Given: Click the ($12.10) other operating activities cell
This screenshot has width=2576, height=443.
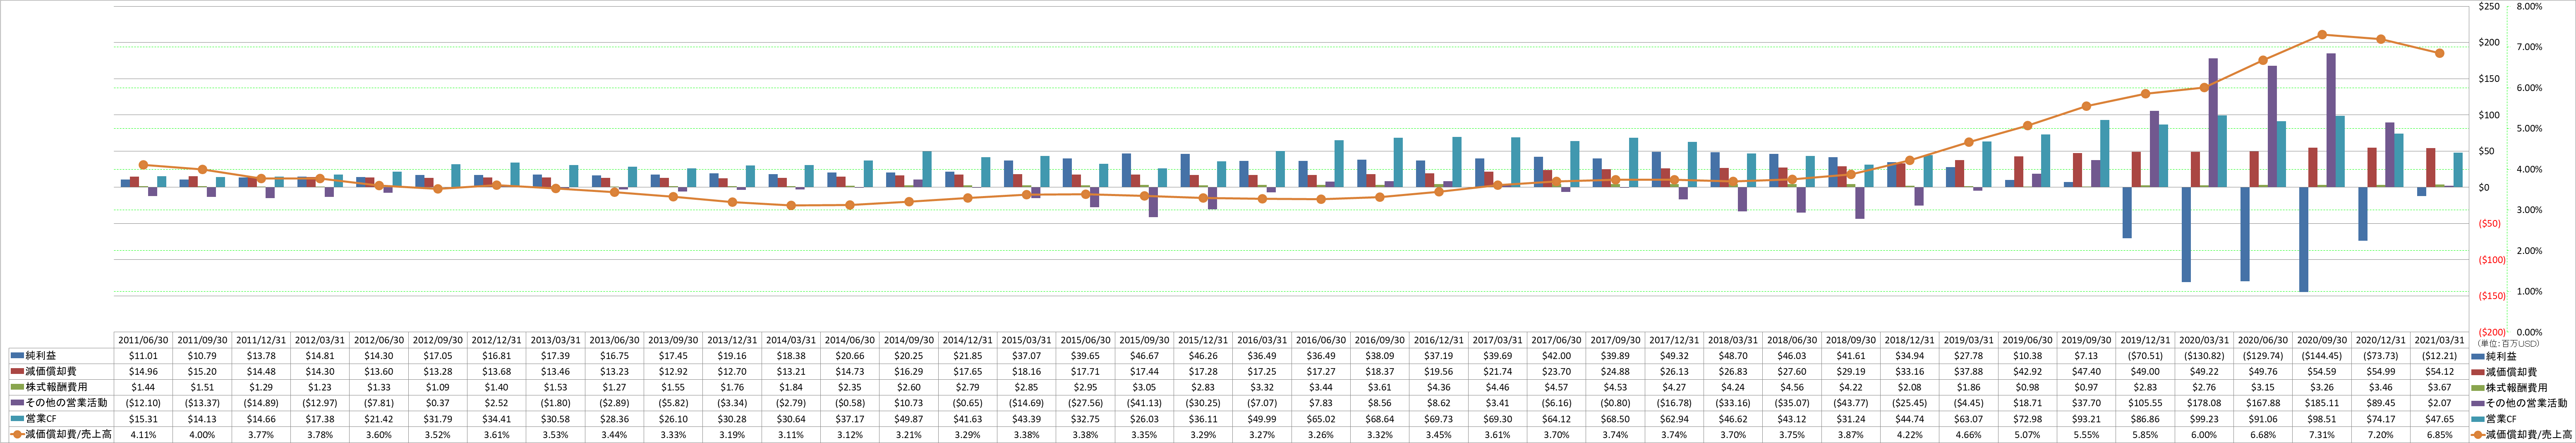Looking at the screenshot, I should (143, 403).
